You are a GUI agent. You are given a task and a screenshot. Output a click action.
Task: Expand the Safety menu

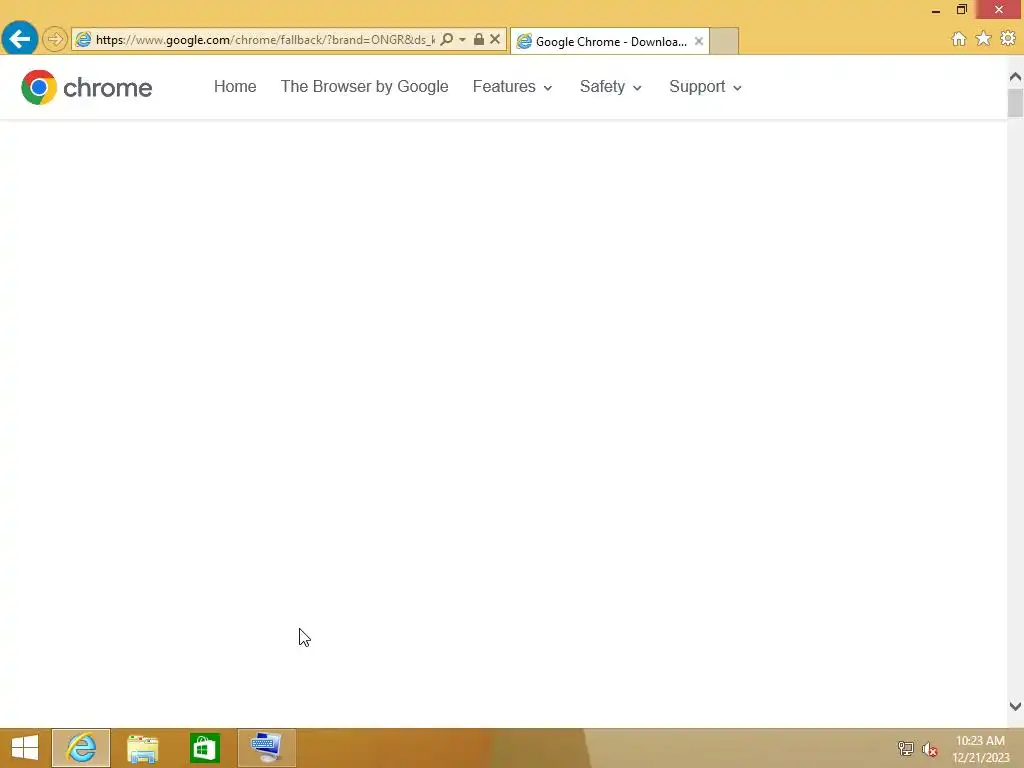click(611, 87)
